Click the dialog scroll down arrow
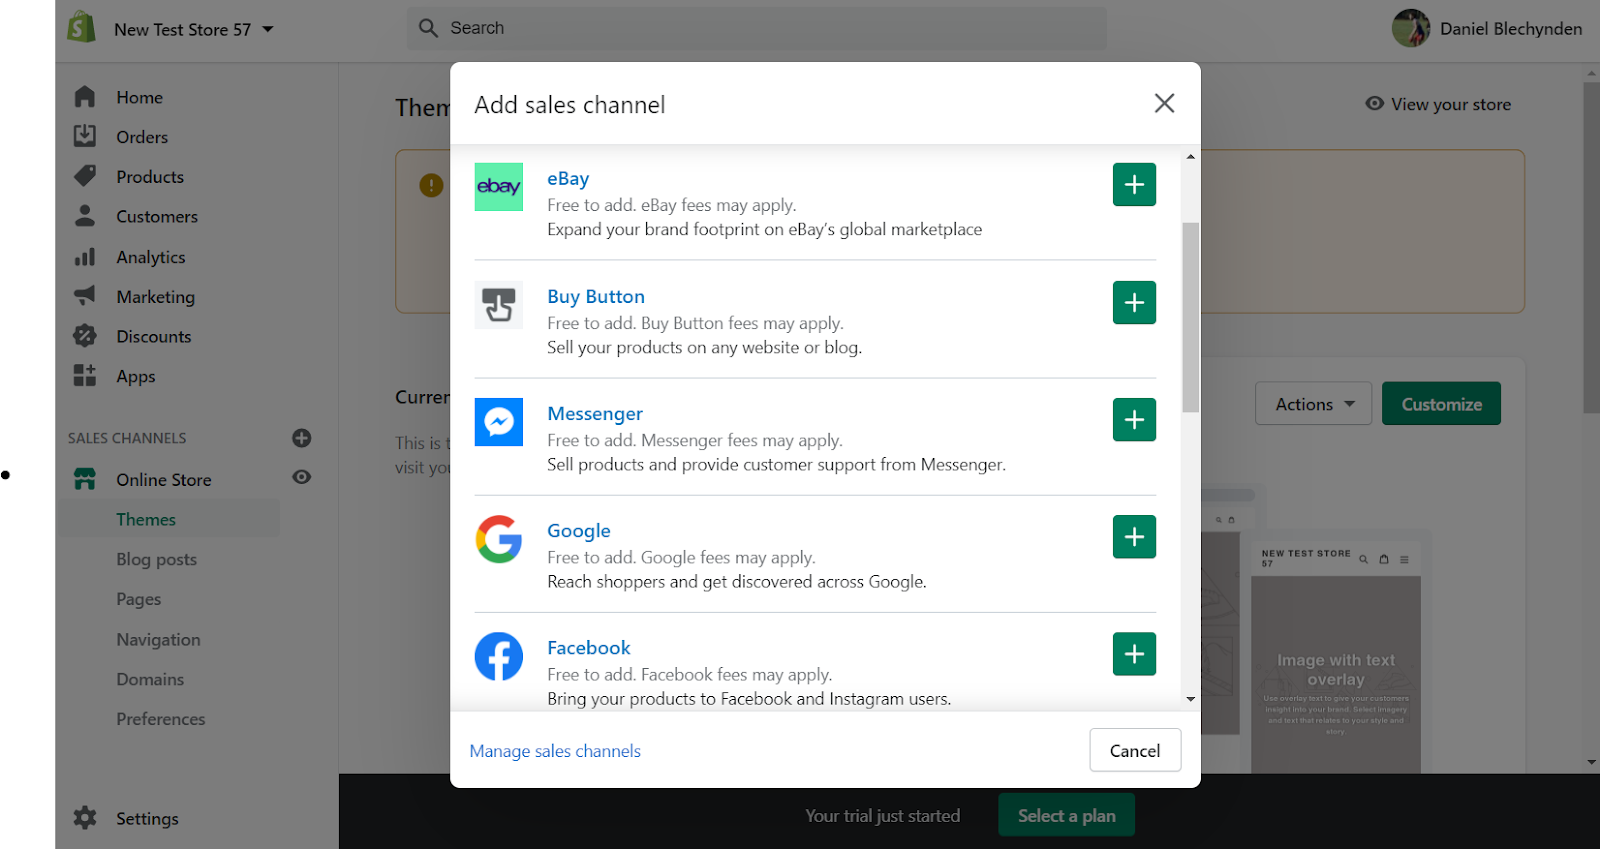 (x=1190, y=699)
